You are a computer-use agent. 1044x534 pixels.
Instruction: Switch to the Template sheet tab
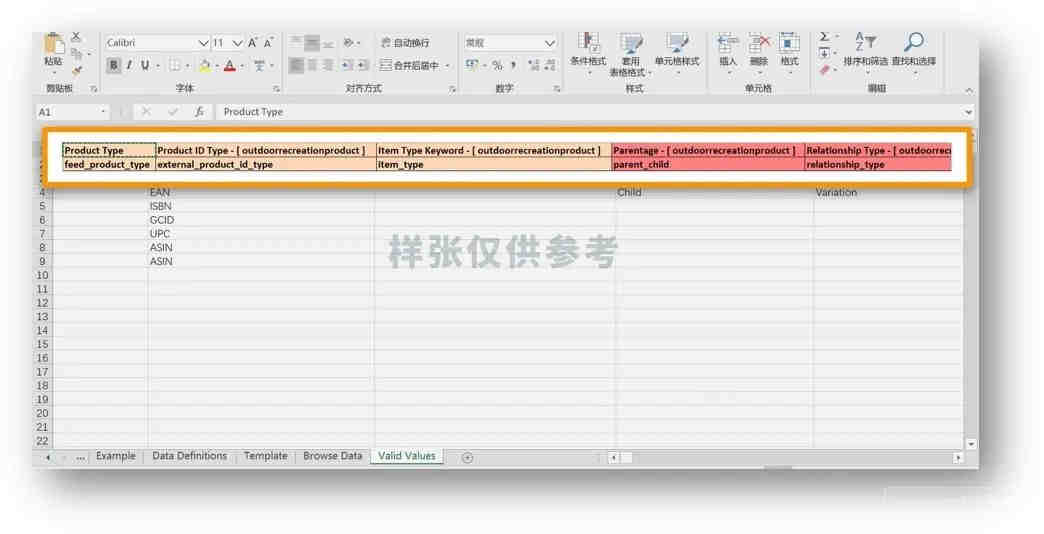click(265, 456)
